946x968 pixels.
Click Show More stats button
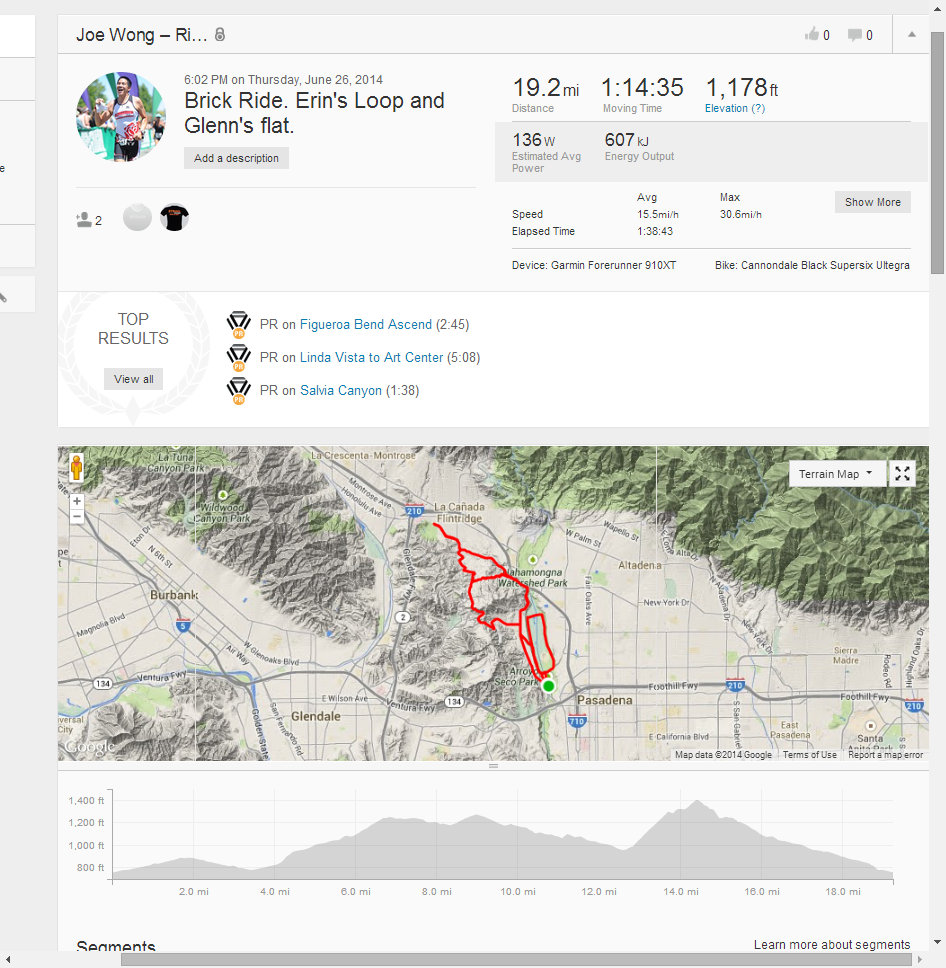tap(872, 202)
